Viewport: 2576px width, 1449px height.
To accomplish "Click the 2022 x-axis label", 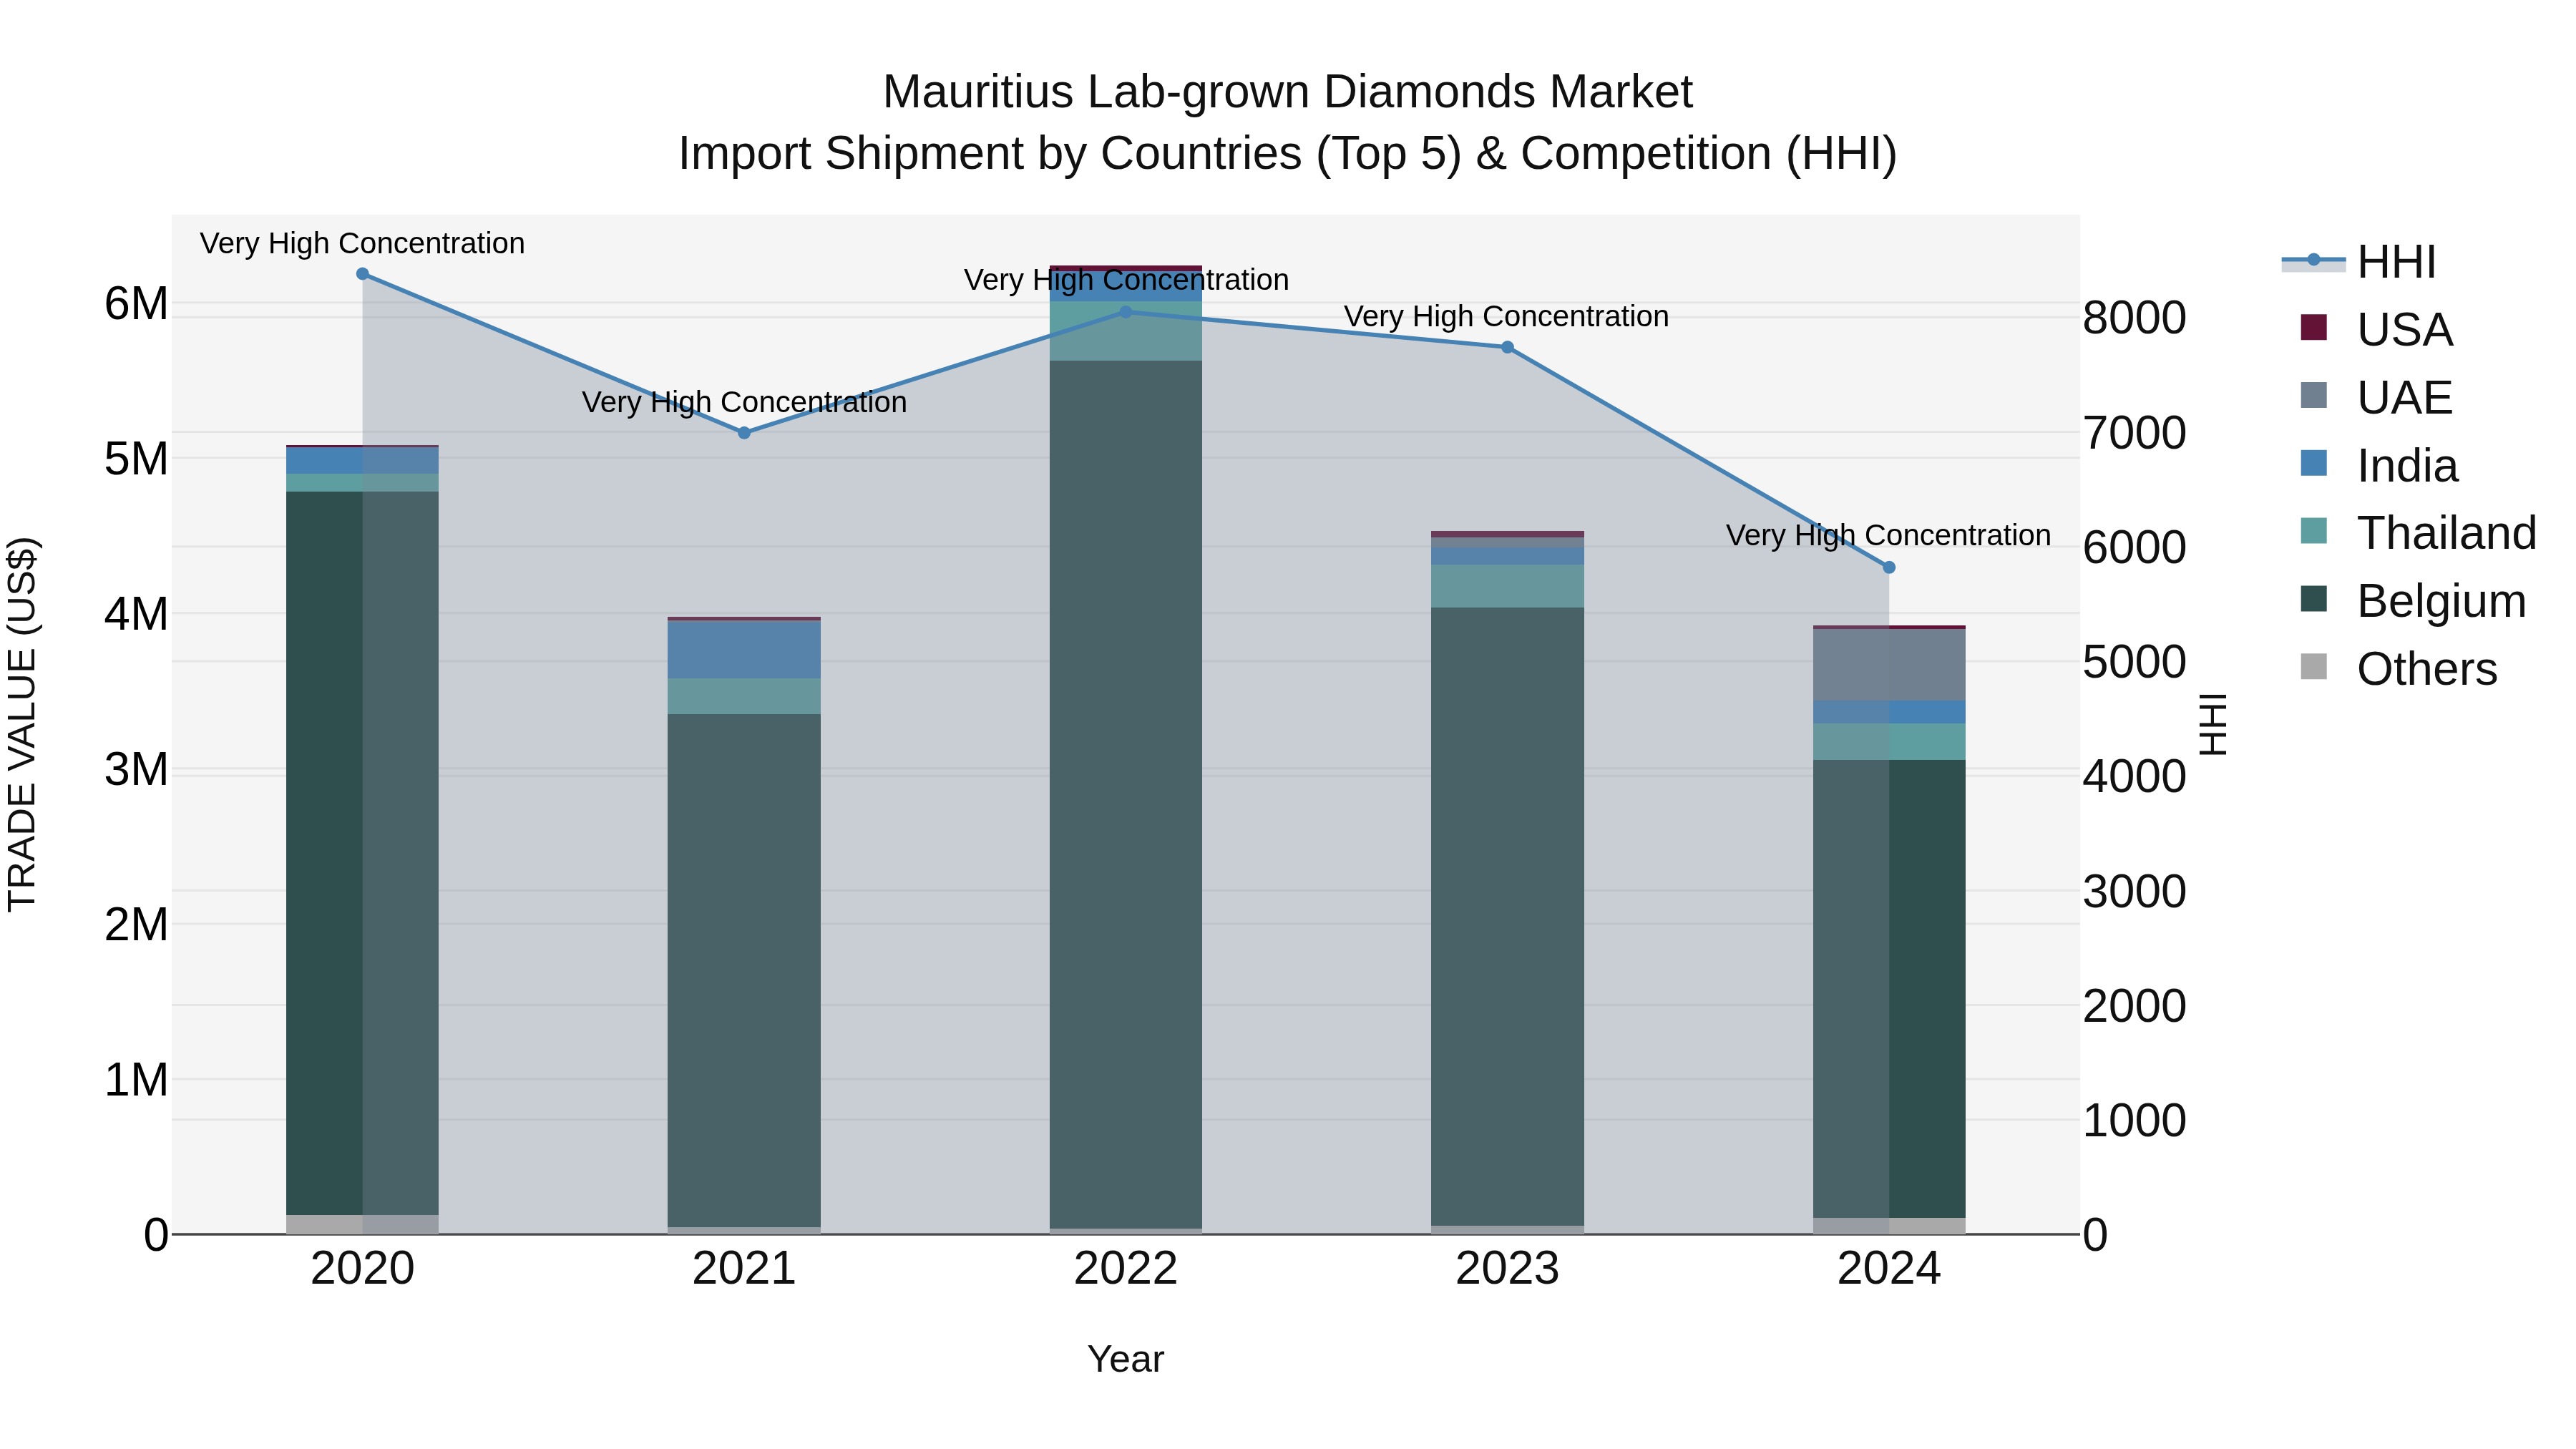I will point(1126,1269).
